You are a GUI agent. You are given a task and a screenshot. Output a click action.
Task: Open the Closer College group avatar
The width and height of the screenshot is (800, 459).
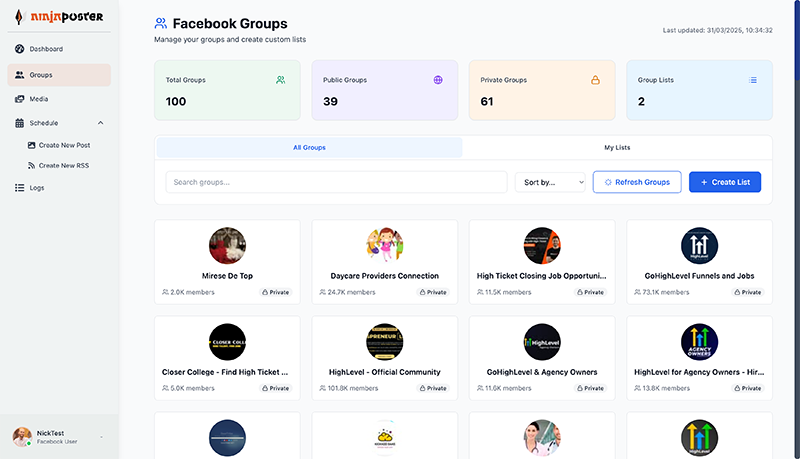tap(228, 342)
